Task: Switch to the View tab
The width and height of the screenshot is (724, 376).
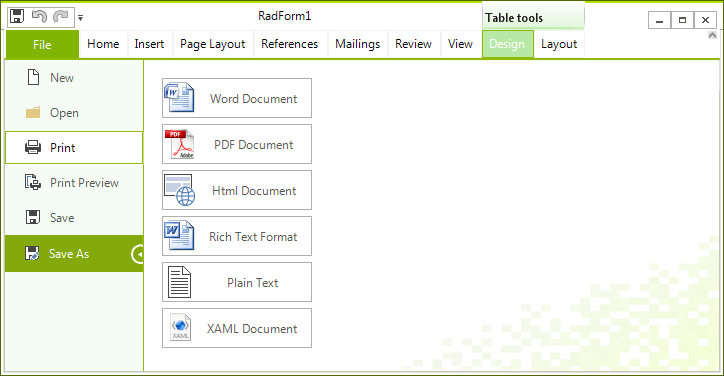Action: (460, 44)
